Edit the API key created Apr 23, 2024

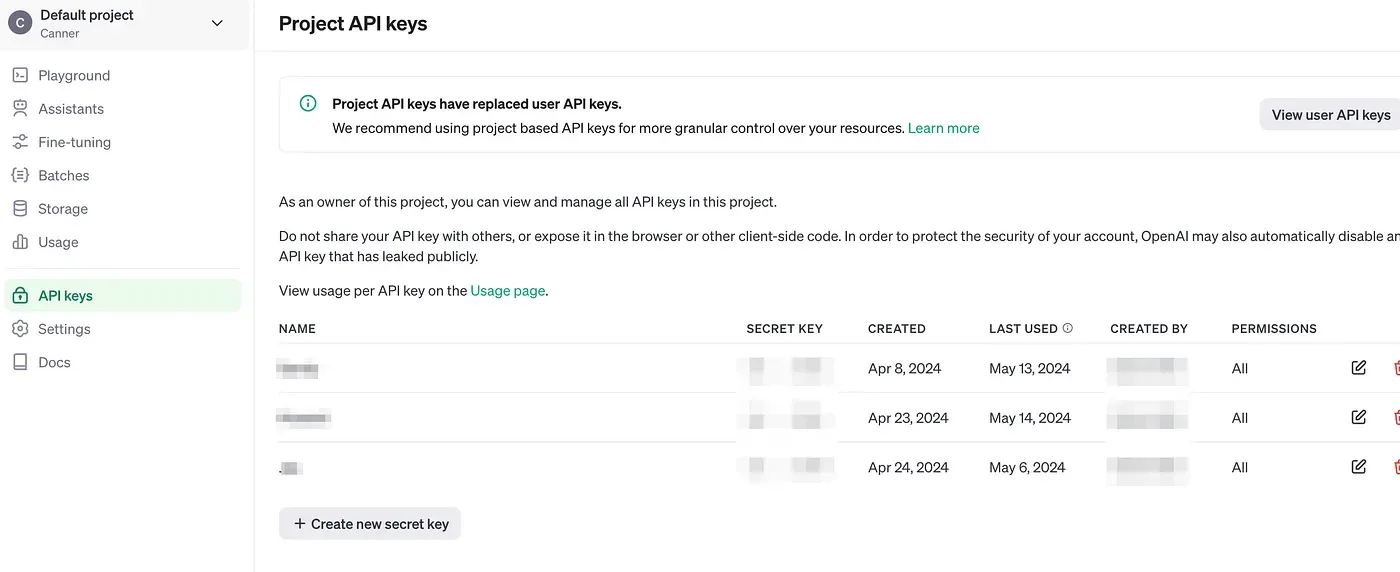tap(1358, 417)
